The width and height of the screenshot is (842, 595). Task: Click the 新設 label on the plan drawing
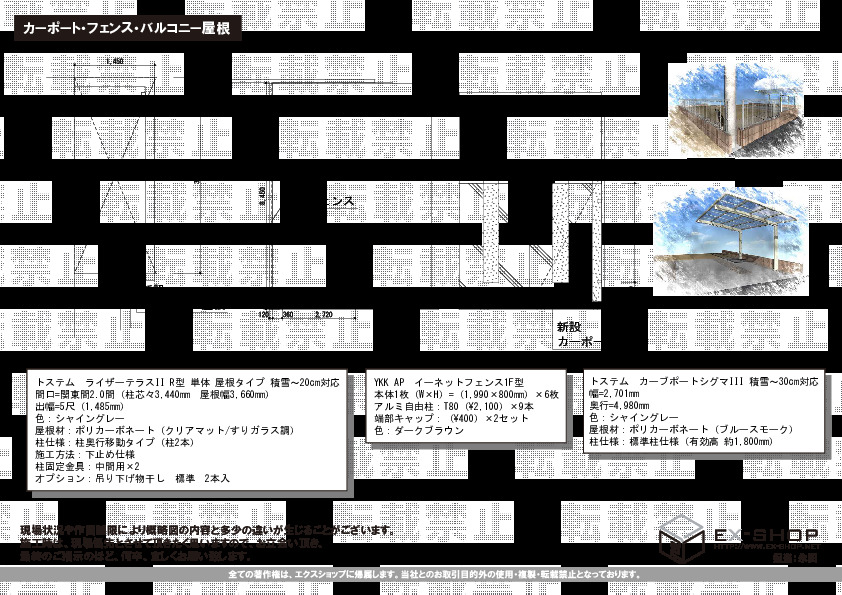point(569,326)
